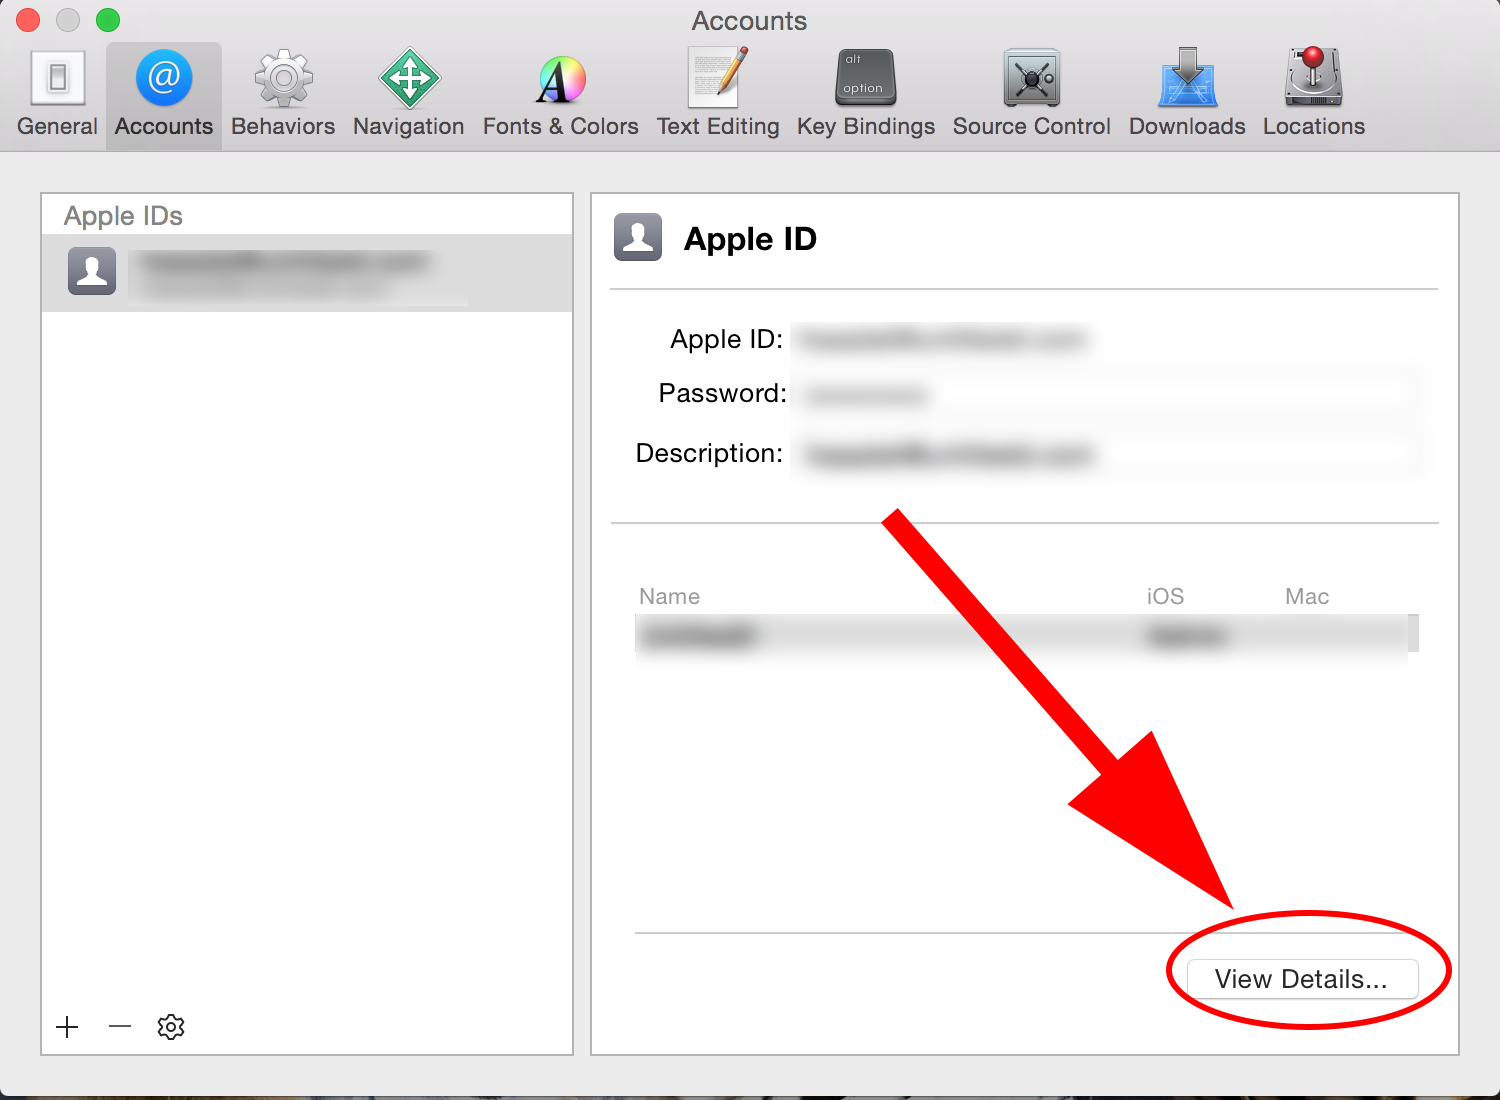1500x1100 pixels.
Task: Remove selected account with minus button
Action: point(120,1027)
